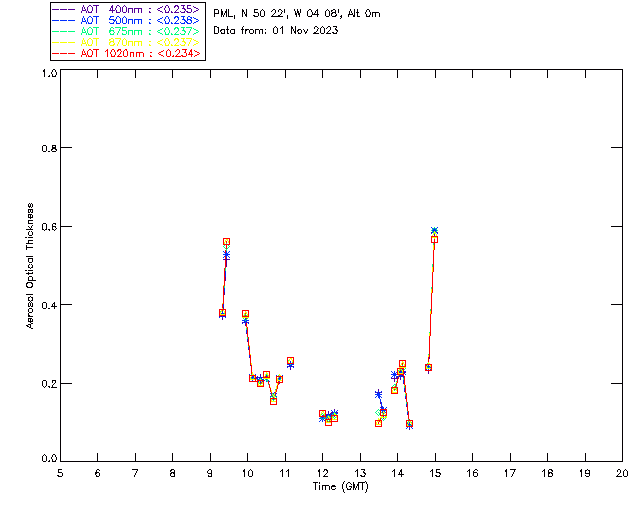The height and width of the screenshot is (512, 640).
Task: Select the yellow dashed line sample in legend
Action: (x=64, y=42)
